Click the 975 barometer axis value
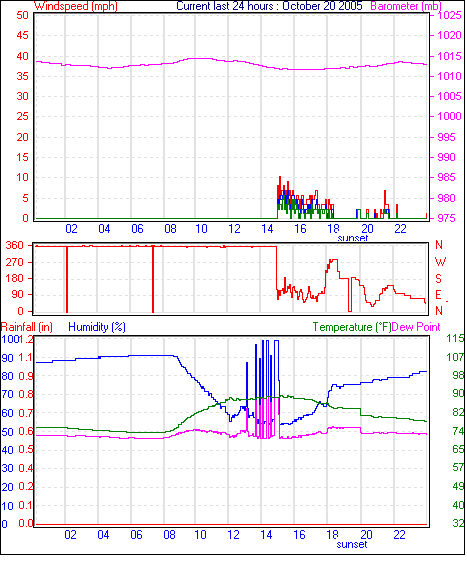 point(447,218)
